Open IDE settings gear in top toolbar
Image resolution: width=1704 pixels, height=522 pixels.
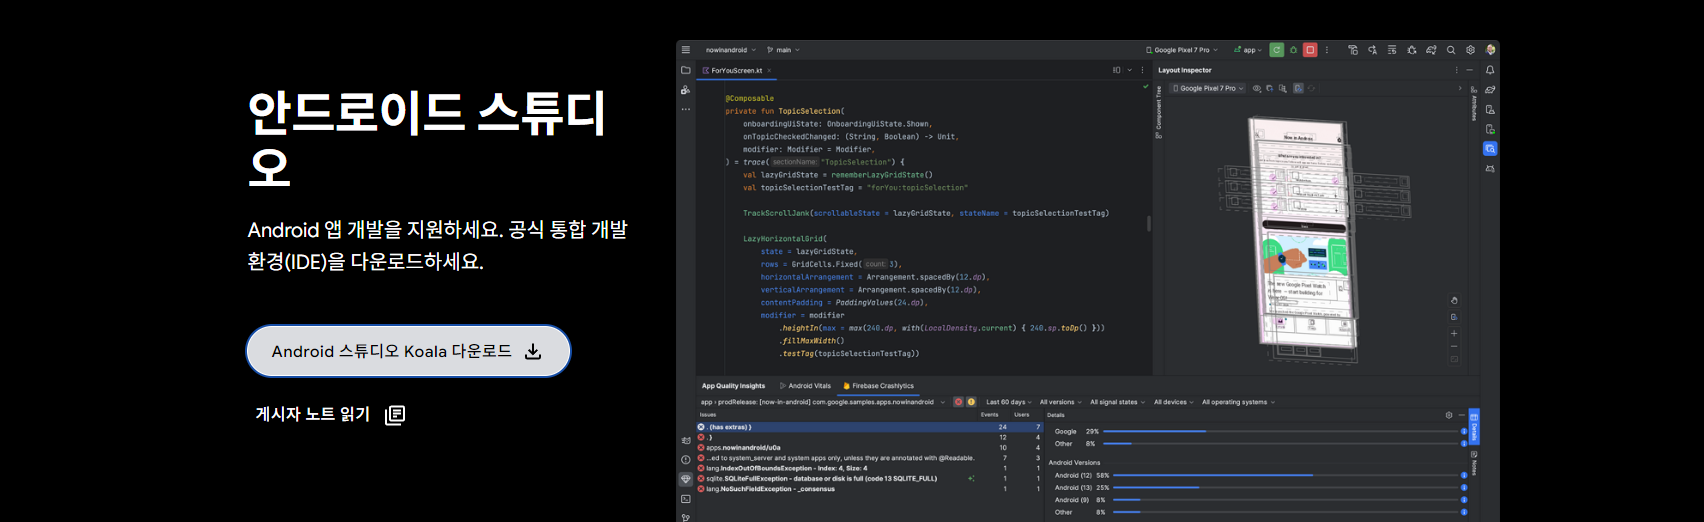click(1470, 50)
